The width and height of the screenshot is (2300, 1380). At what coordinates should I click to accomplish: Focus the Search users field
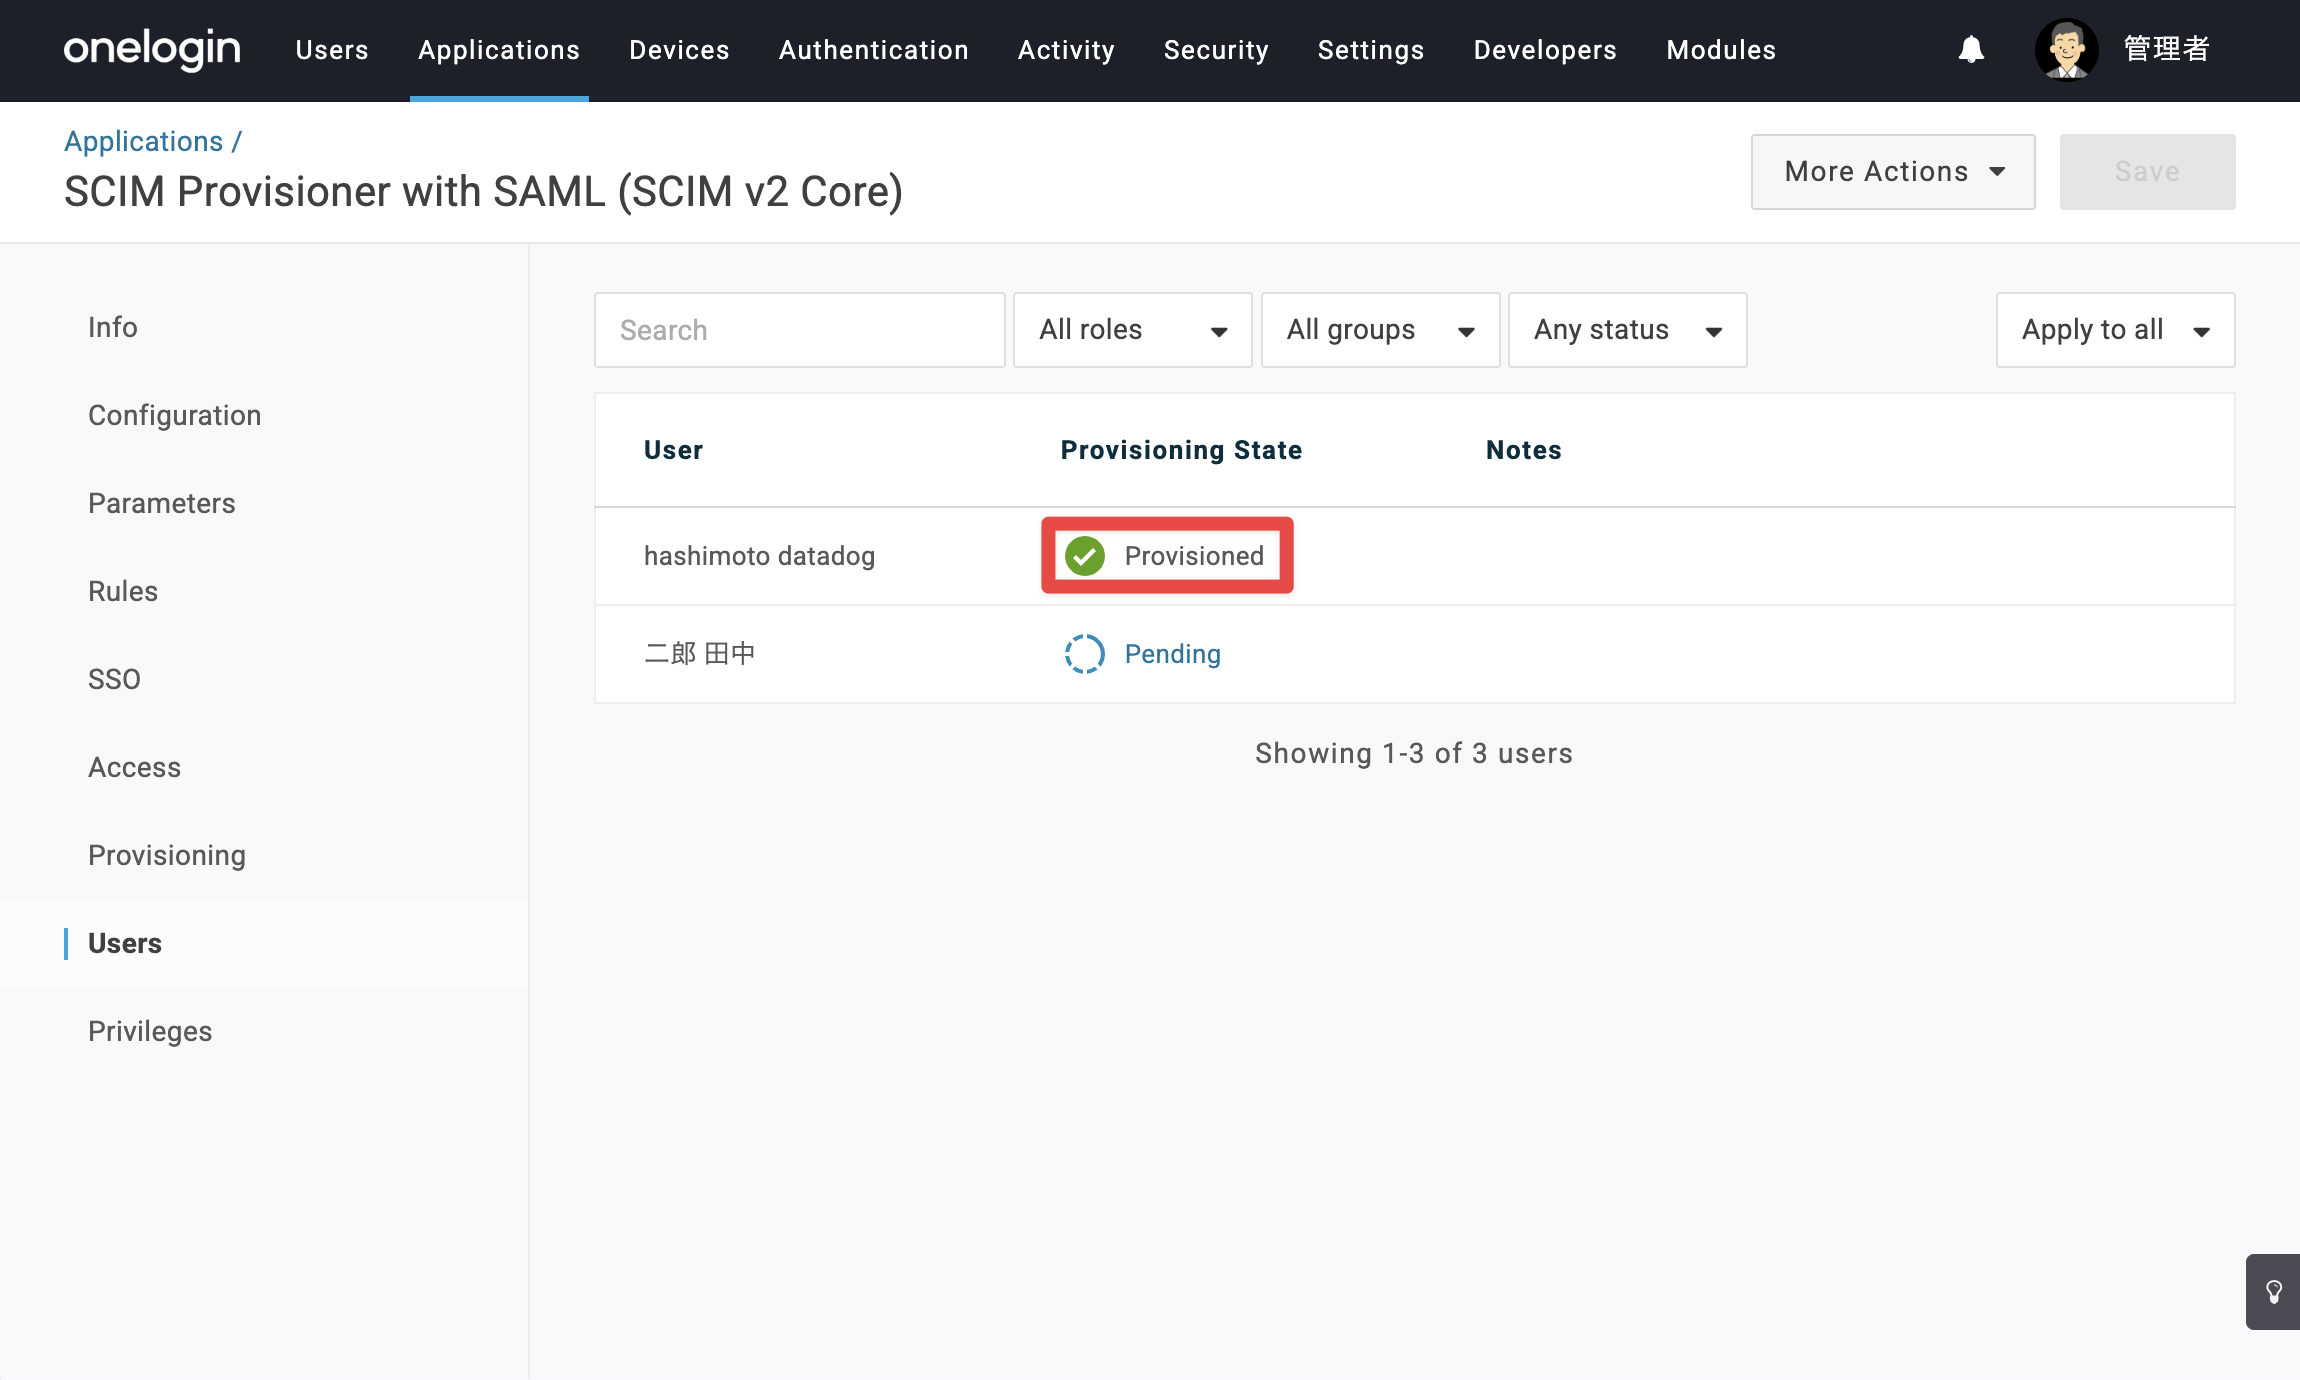800,330
